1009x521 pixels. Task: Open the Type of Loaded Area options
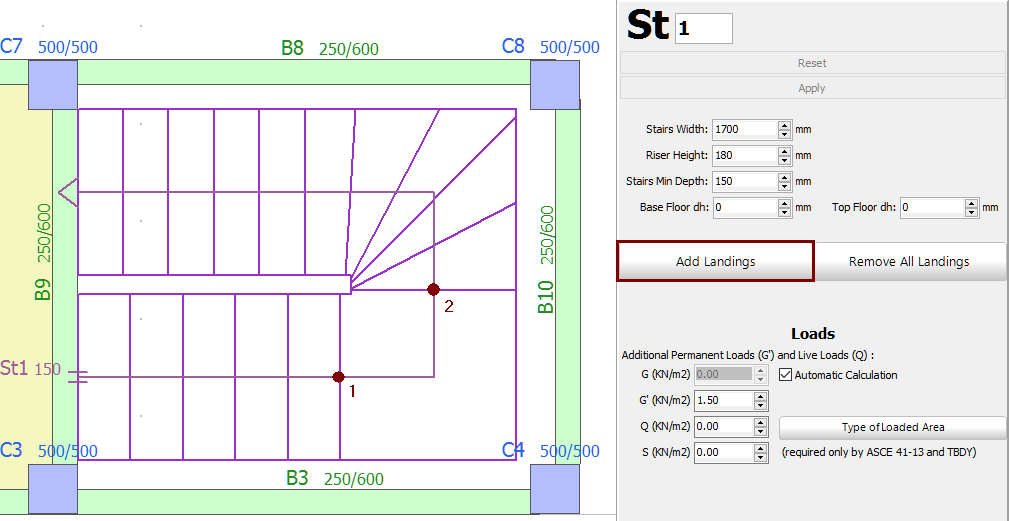click(x=892, y=428)
